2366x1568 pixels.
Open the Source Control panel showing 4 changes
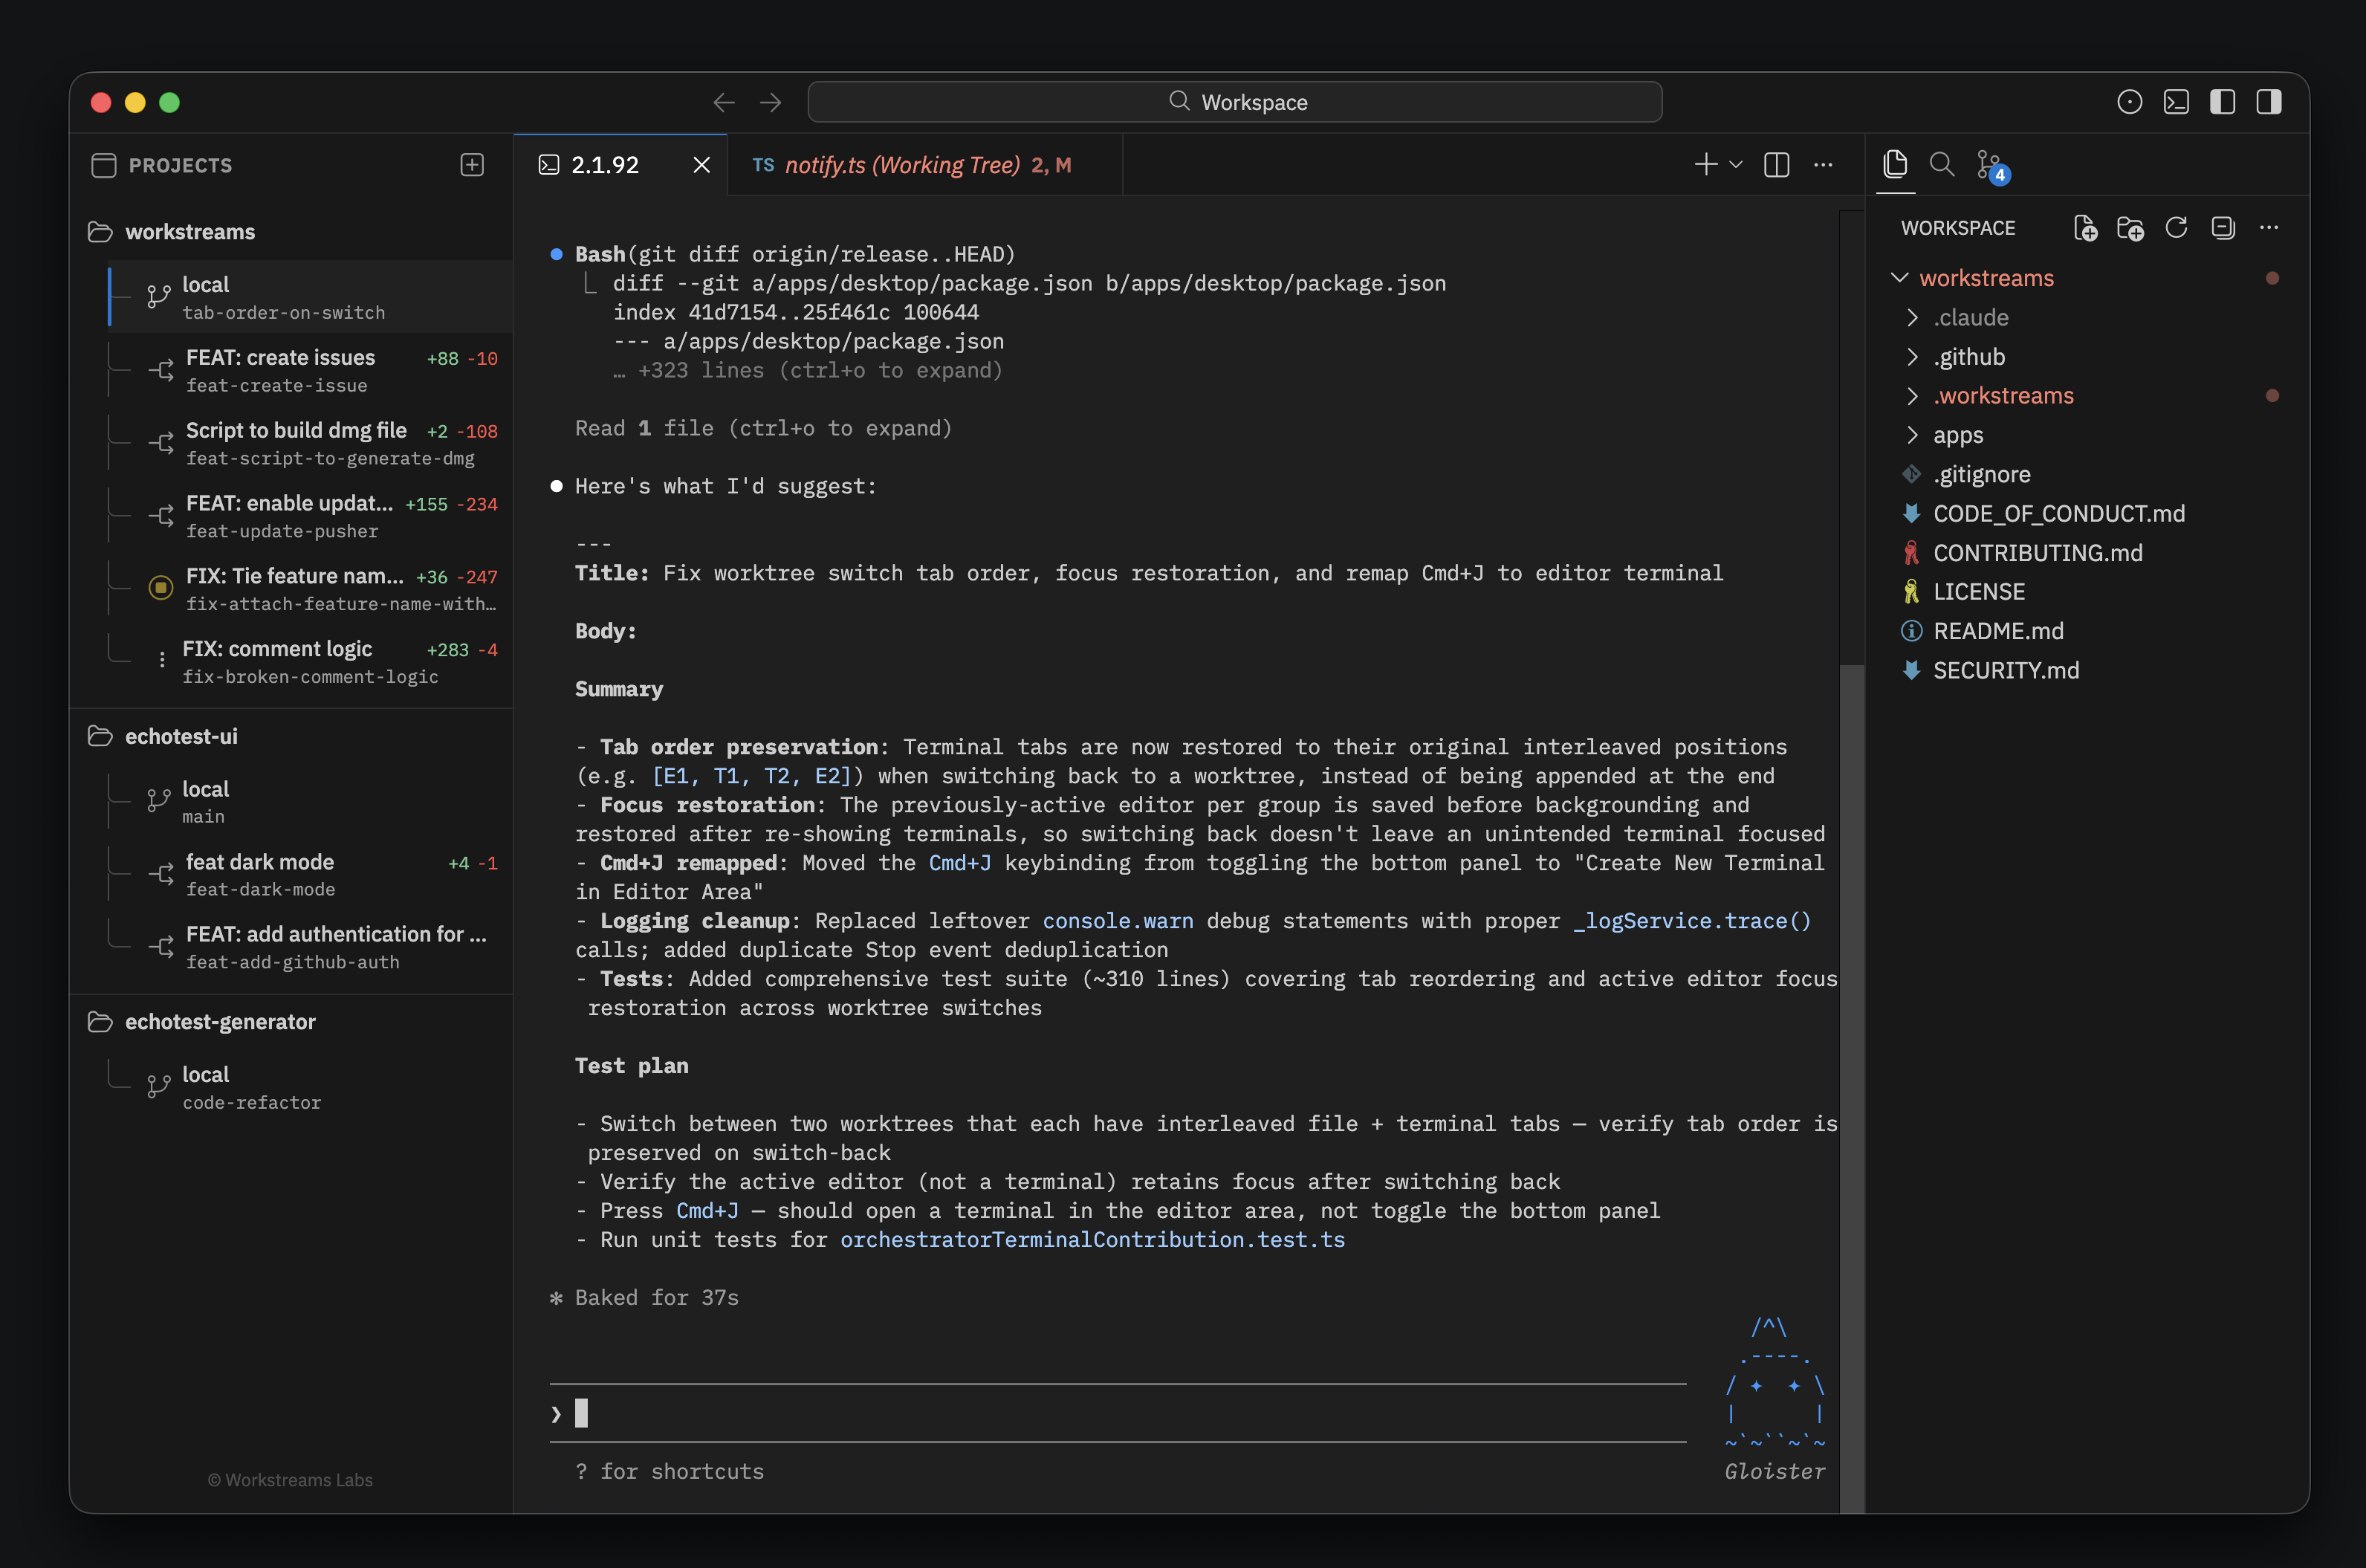(x=1988, y=164)
